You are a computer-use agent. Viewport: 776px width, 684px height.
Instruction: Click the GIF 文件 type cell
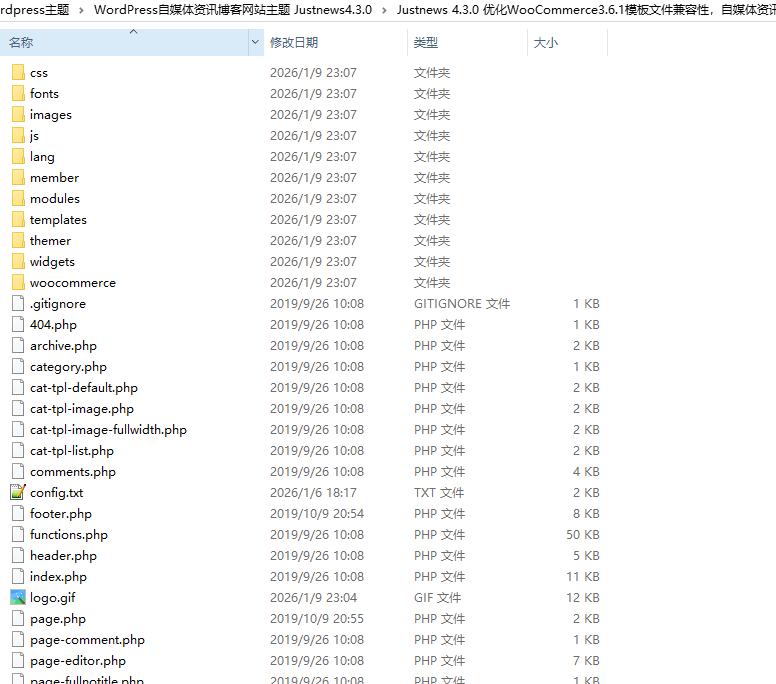coord(437,597)
